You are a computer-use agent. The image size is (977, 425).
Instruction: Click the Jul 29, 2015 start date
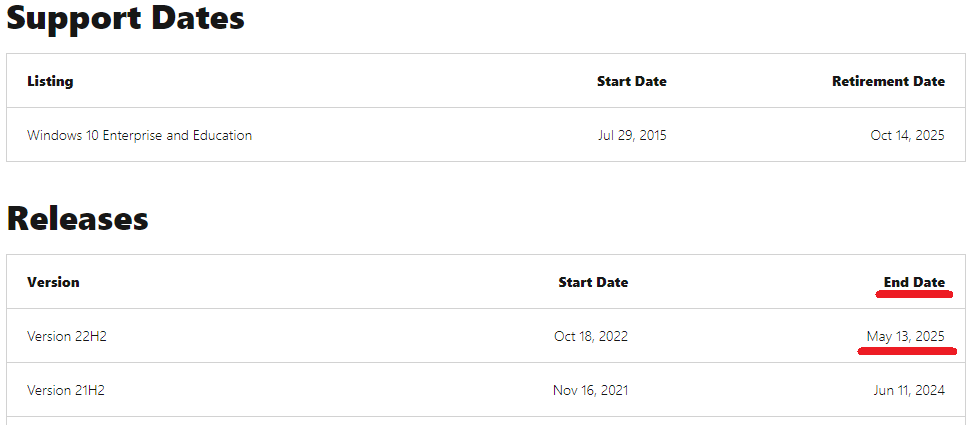pos(631,135)
